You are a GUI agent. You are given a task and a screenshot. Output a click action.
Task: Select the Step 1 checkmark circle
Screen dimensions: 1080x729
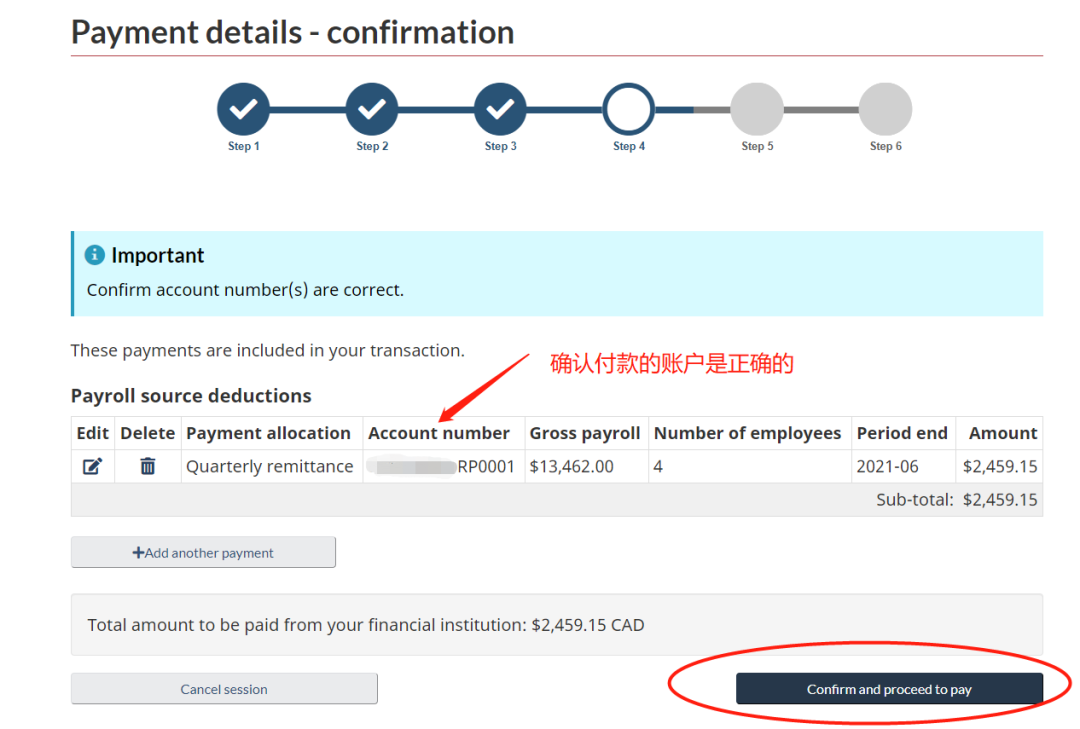pyautogui.click(x=243, y=109)
